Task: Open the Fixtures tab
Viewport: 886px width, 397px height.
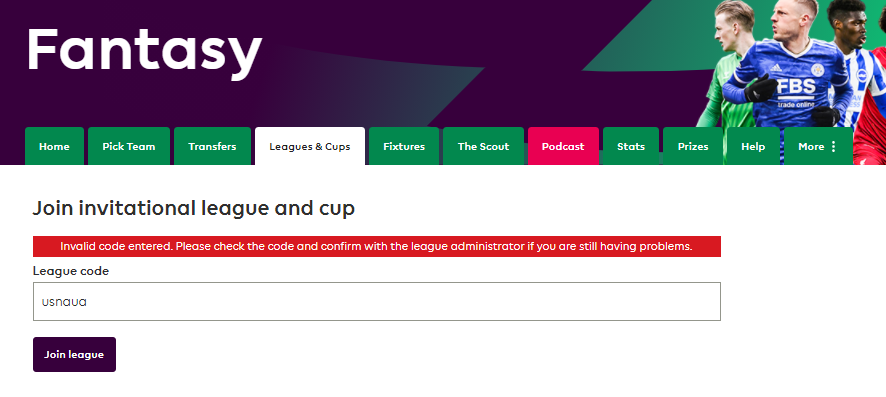Action: 404,146
